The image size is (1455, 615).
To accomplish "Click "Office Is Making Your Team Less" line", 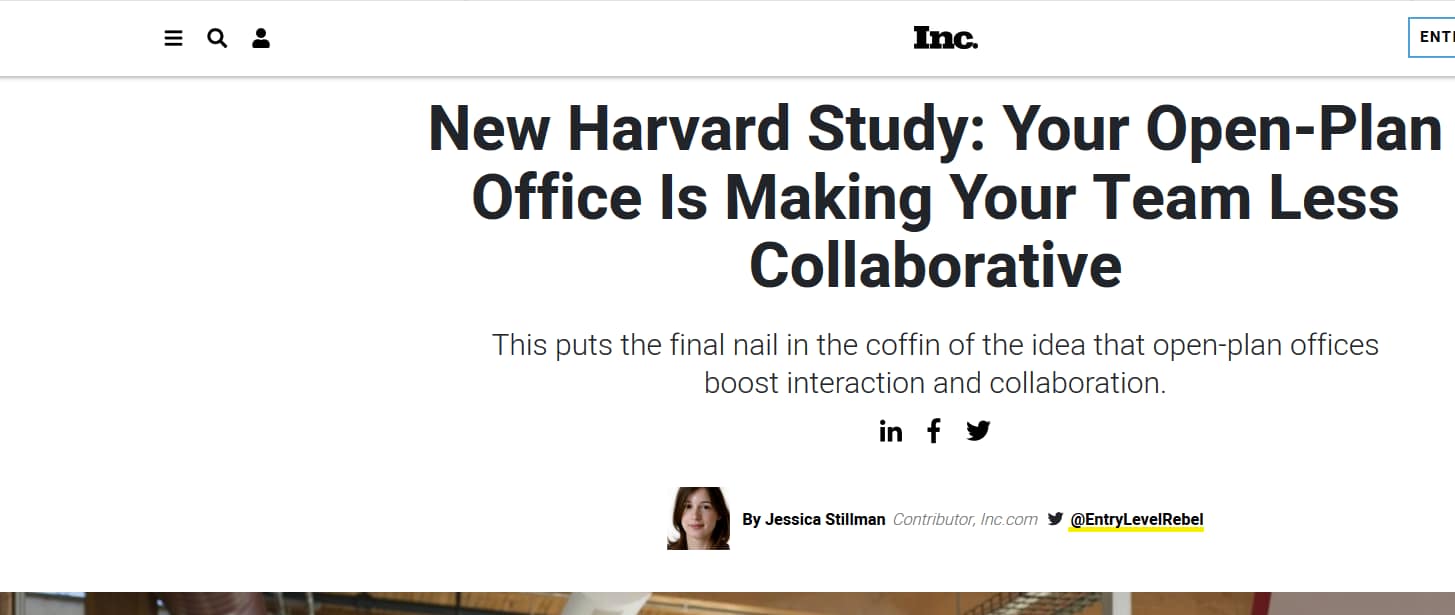I will click(x=935, y=197).
